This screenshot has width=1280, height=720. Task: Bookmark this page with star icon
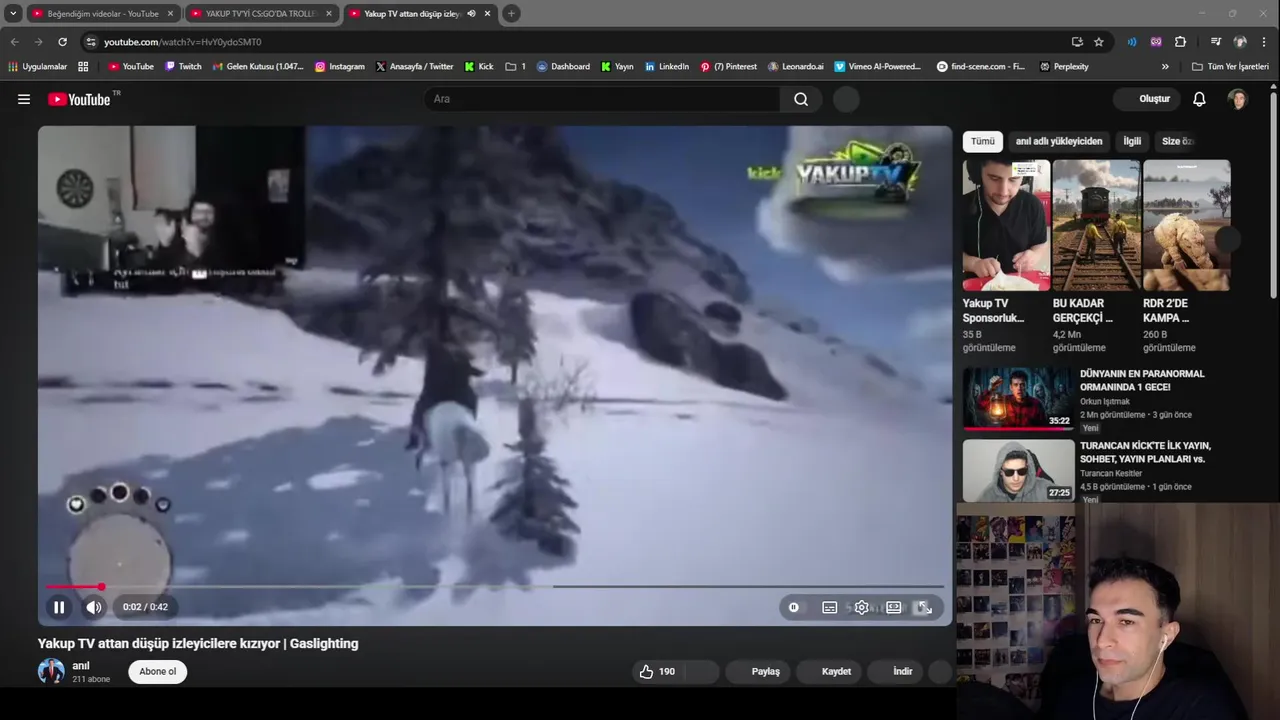pos(1099,42)
